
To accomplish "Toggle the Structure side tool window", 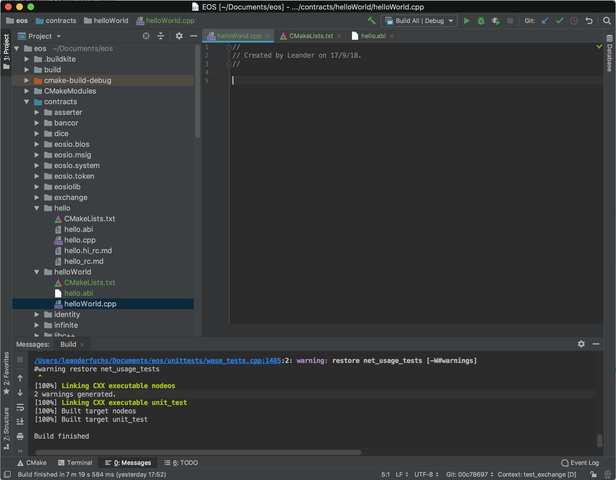I will [x=5, y=425].
